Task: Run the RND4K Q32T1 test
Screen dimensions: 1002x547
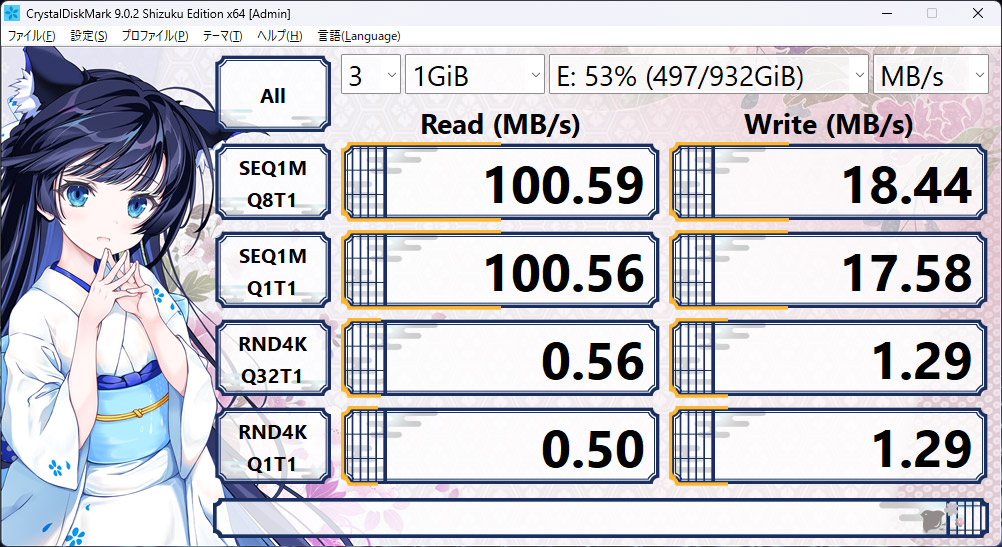Action: [273, 359]
